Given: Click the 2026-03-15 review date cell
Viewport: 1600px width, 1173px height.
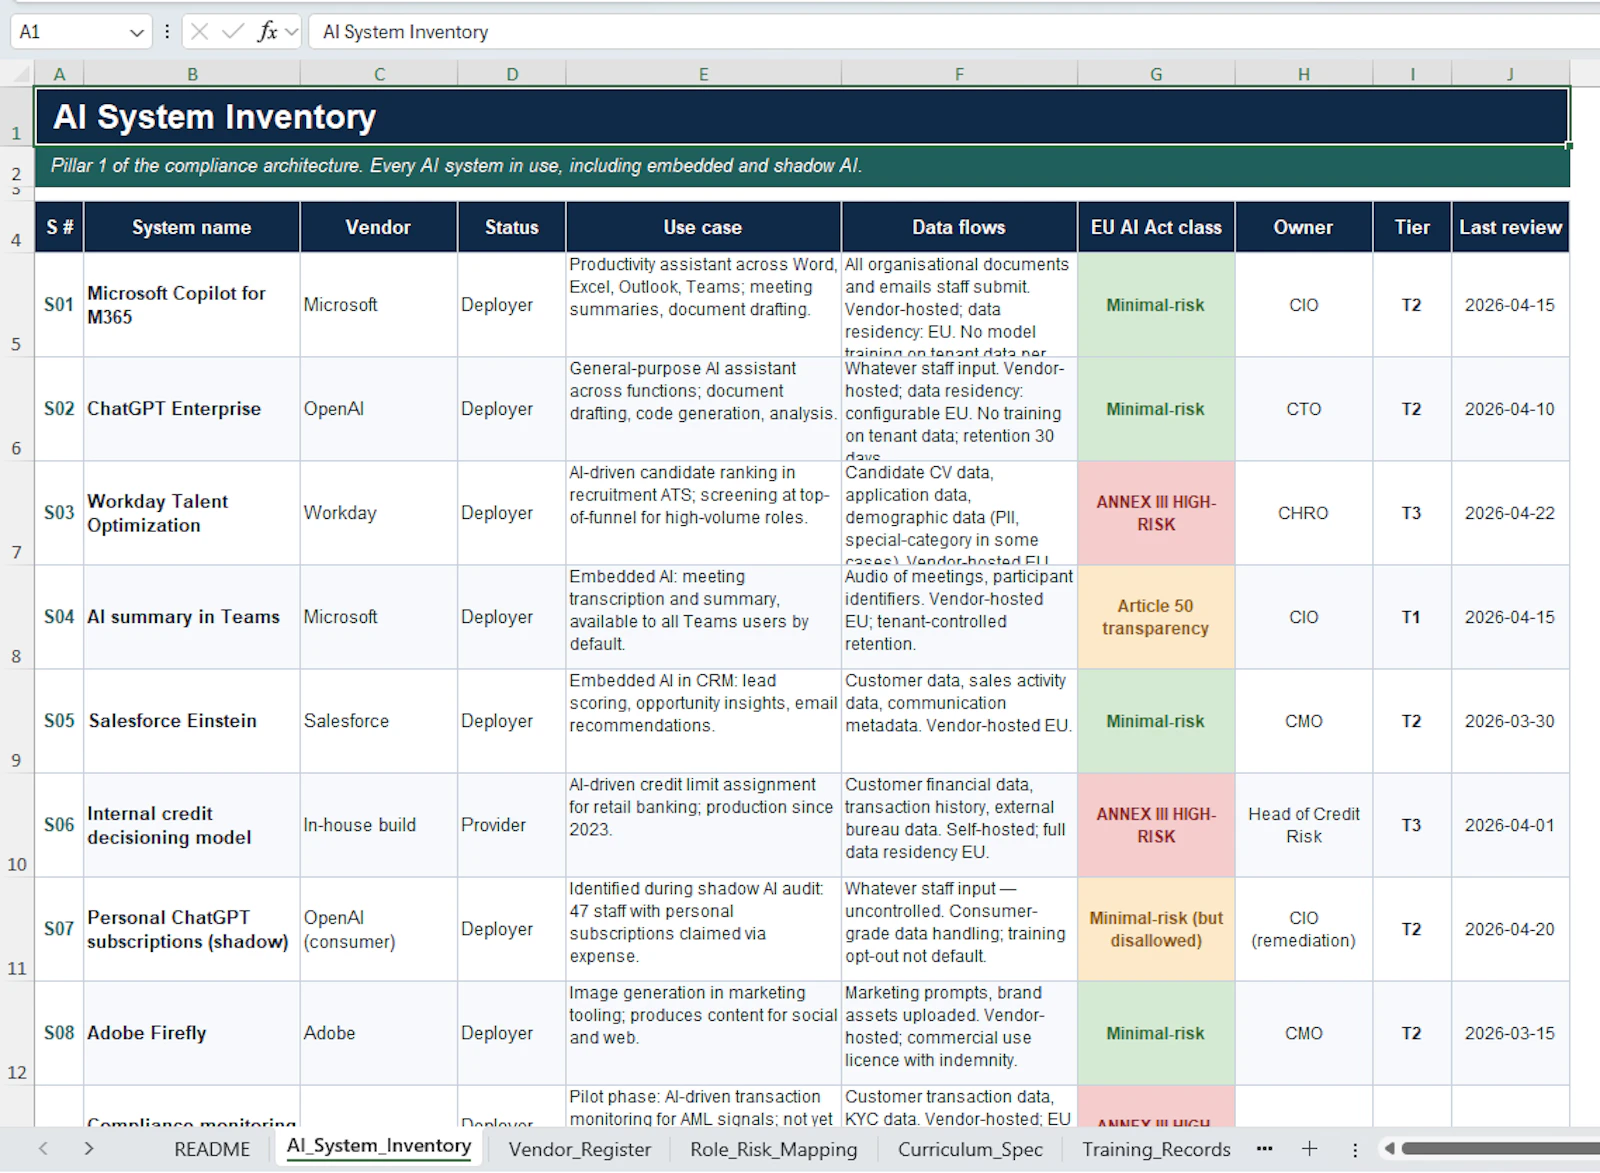Looking at the screenshot, I should coord(1510,1033).
